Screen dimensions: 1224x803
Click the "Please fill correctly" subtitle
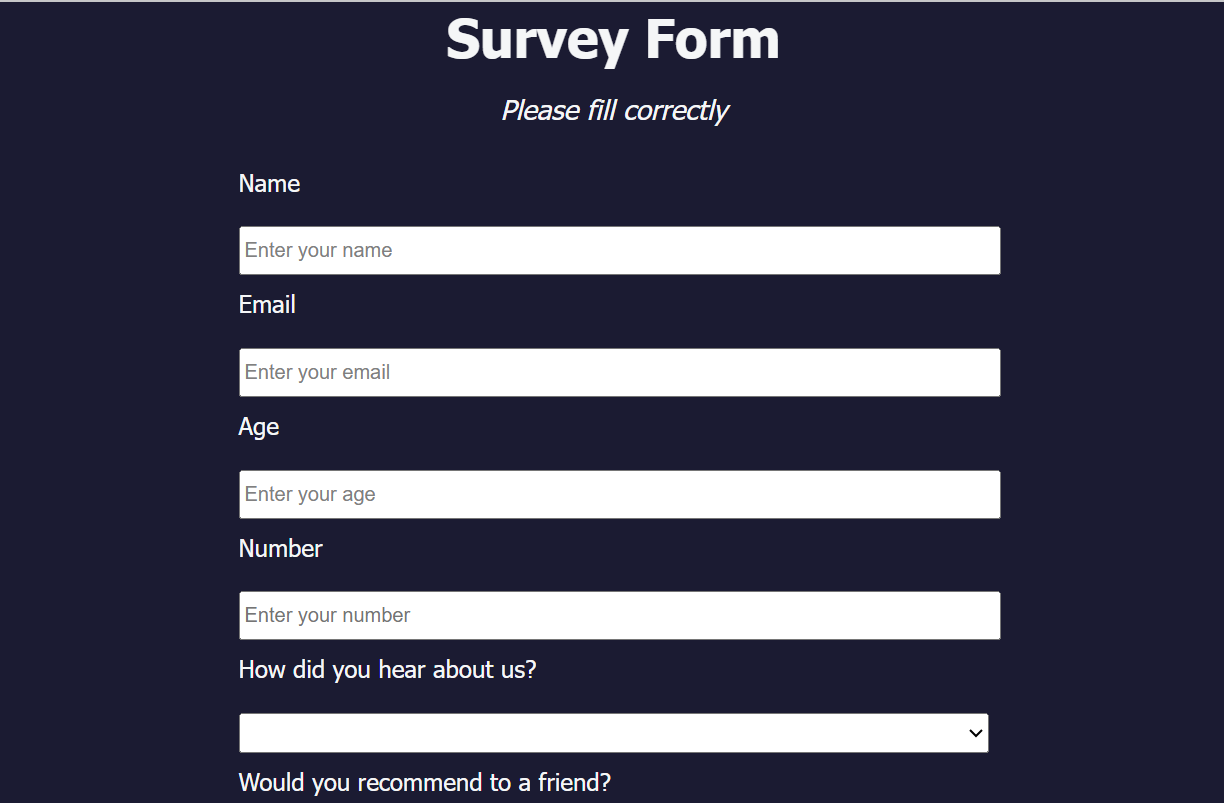(614, 110)
